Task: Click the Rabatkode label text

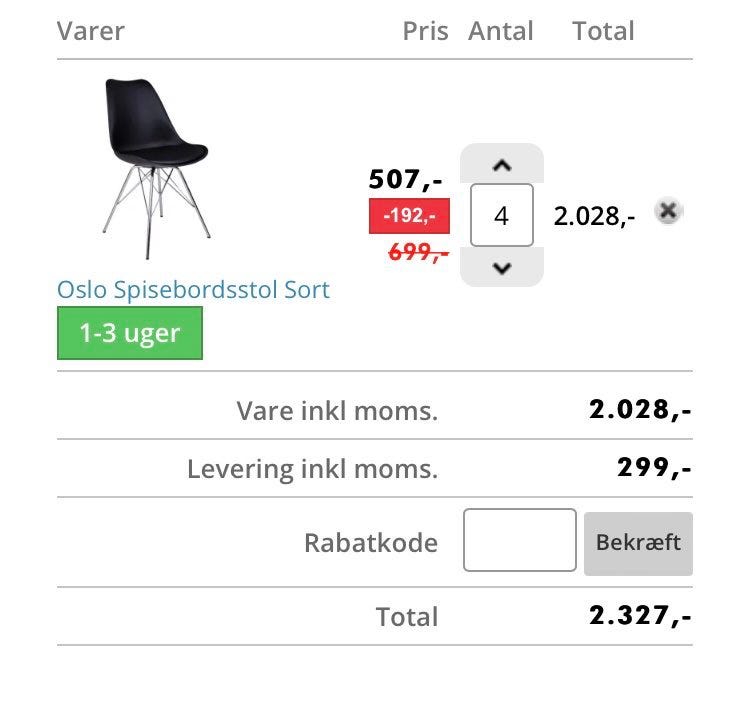Action: click(x=371, y=543)
